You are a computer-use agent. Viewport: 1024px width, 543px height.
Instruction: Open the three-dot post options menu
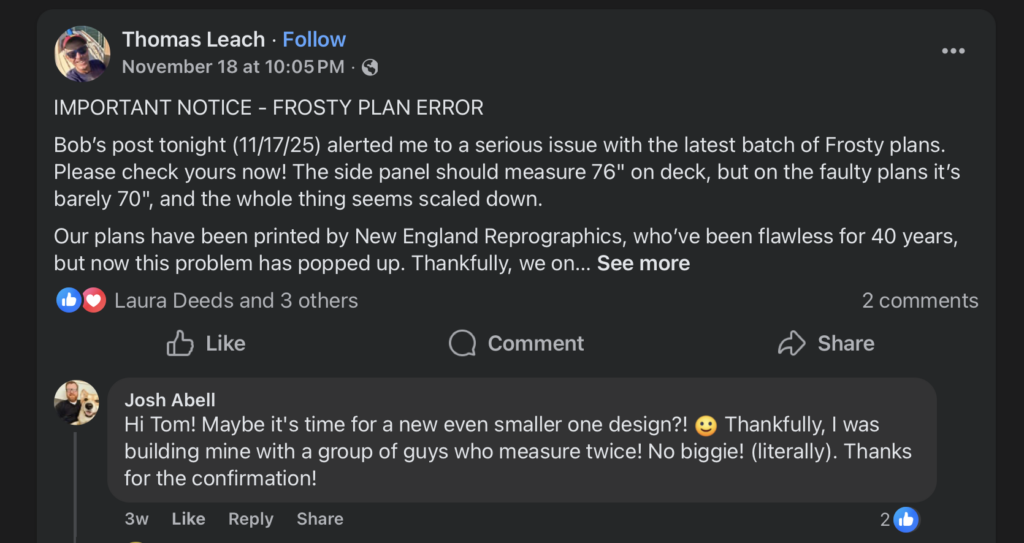coord(953,51)
